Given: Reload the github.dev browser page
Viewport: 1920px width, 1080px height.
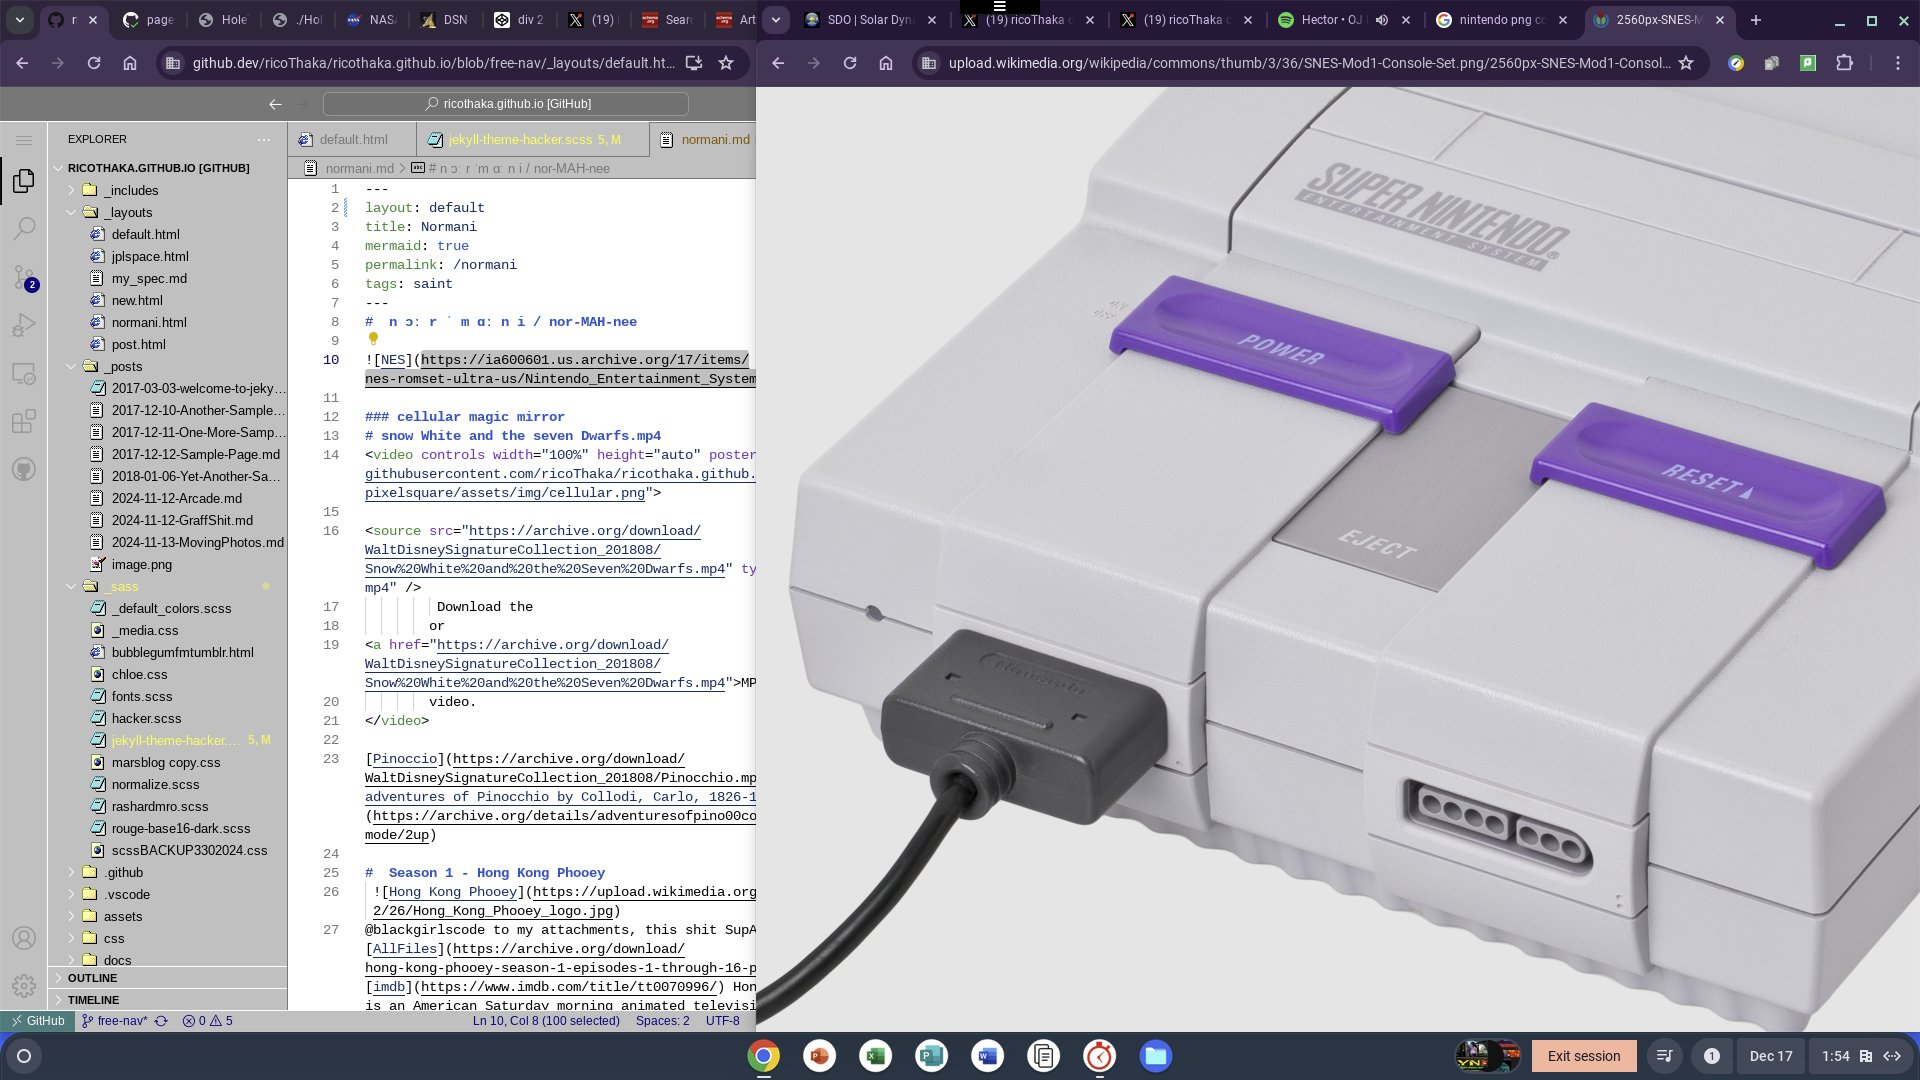Looking at the screenshot, I should [x=94, y=63].
